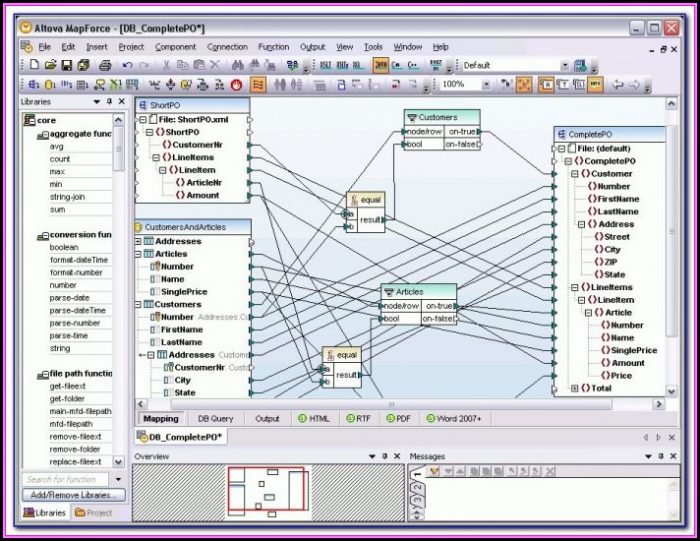
Task: Select C# code generation icon
Action: pyautogui.click(x=396, y=65)
